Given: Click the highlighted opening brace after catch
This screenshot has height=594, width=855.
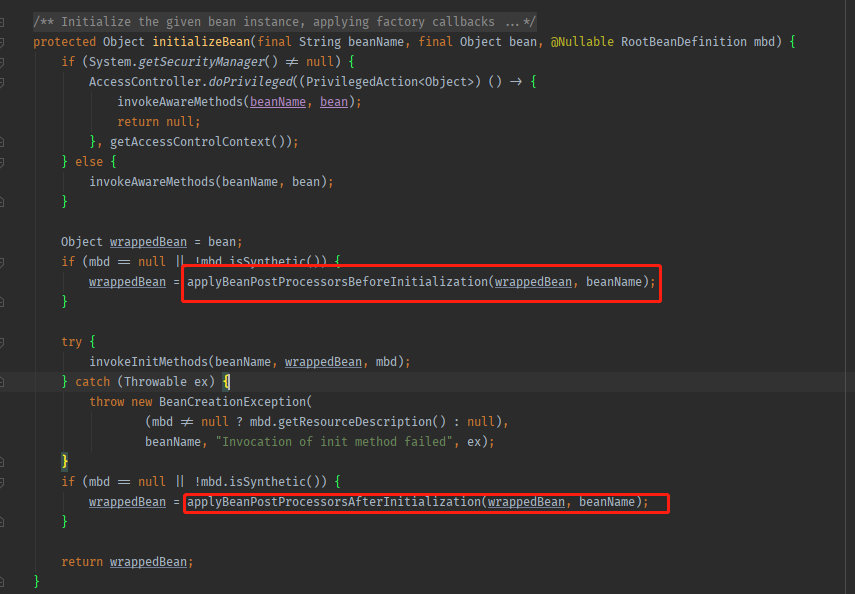Looking at the screenshot, I should (226, 382).
